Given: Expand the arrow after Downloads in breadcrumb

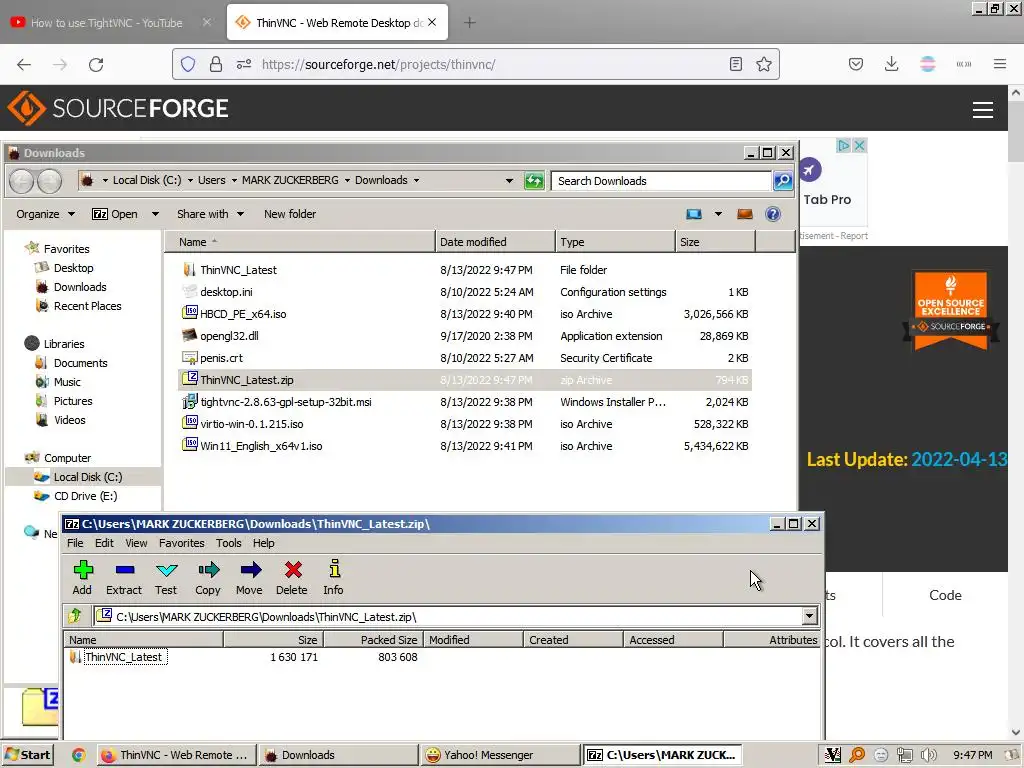Looking at the screenshot, I should (416, 180).
